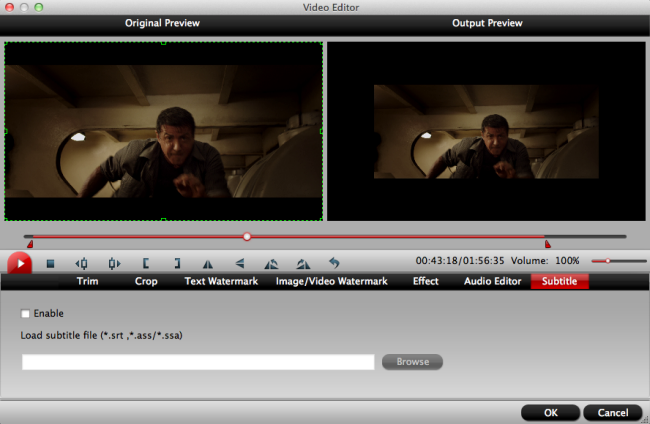Go to the Effect tab
This screenshot has height=424, width=650.
click(x=425, y=281)
